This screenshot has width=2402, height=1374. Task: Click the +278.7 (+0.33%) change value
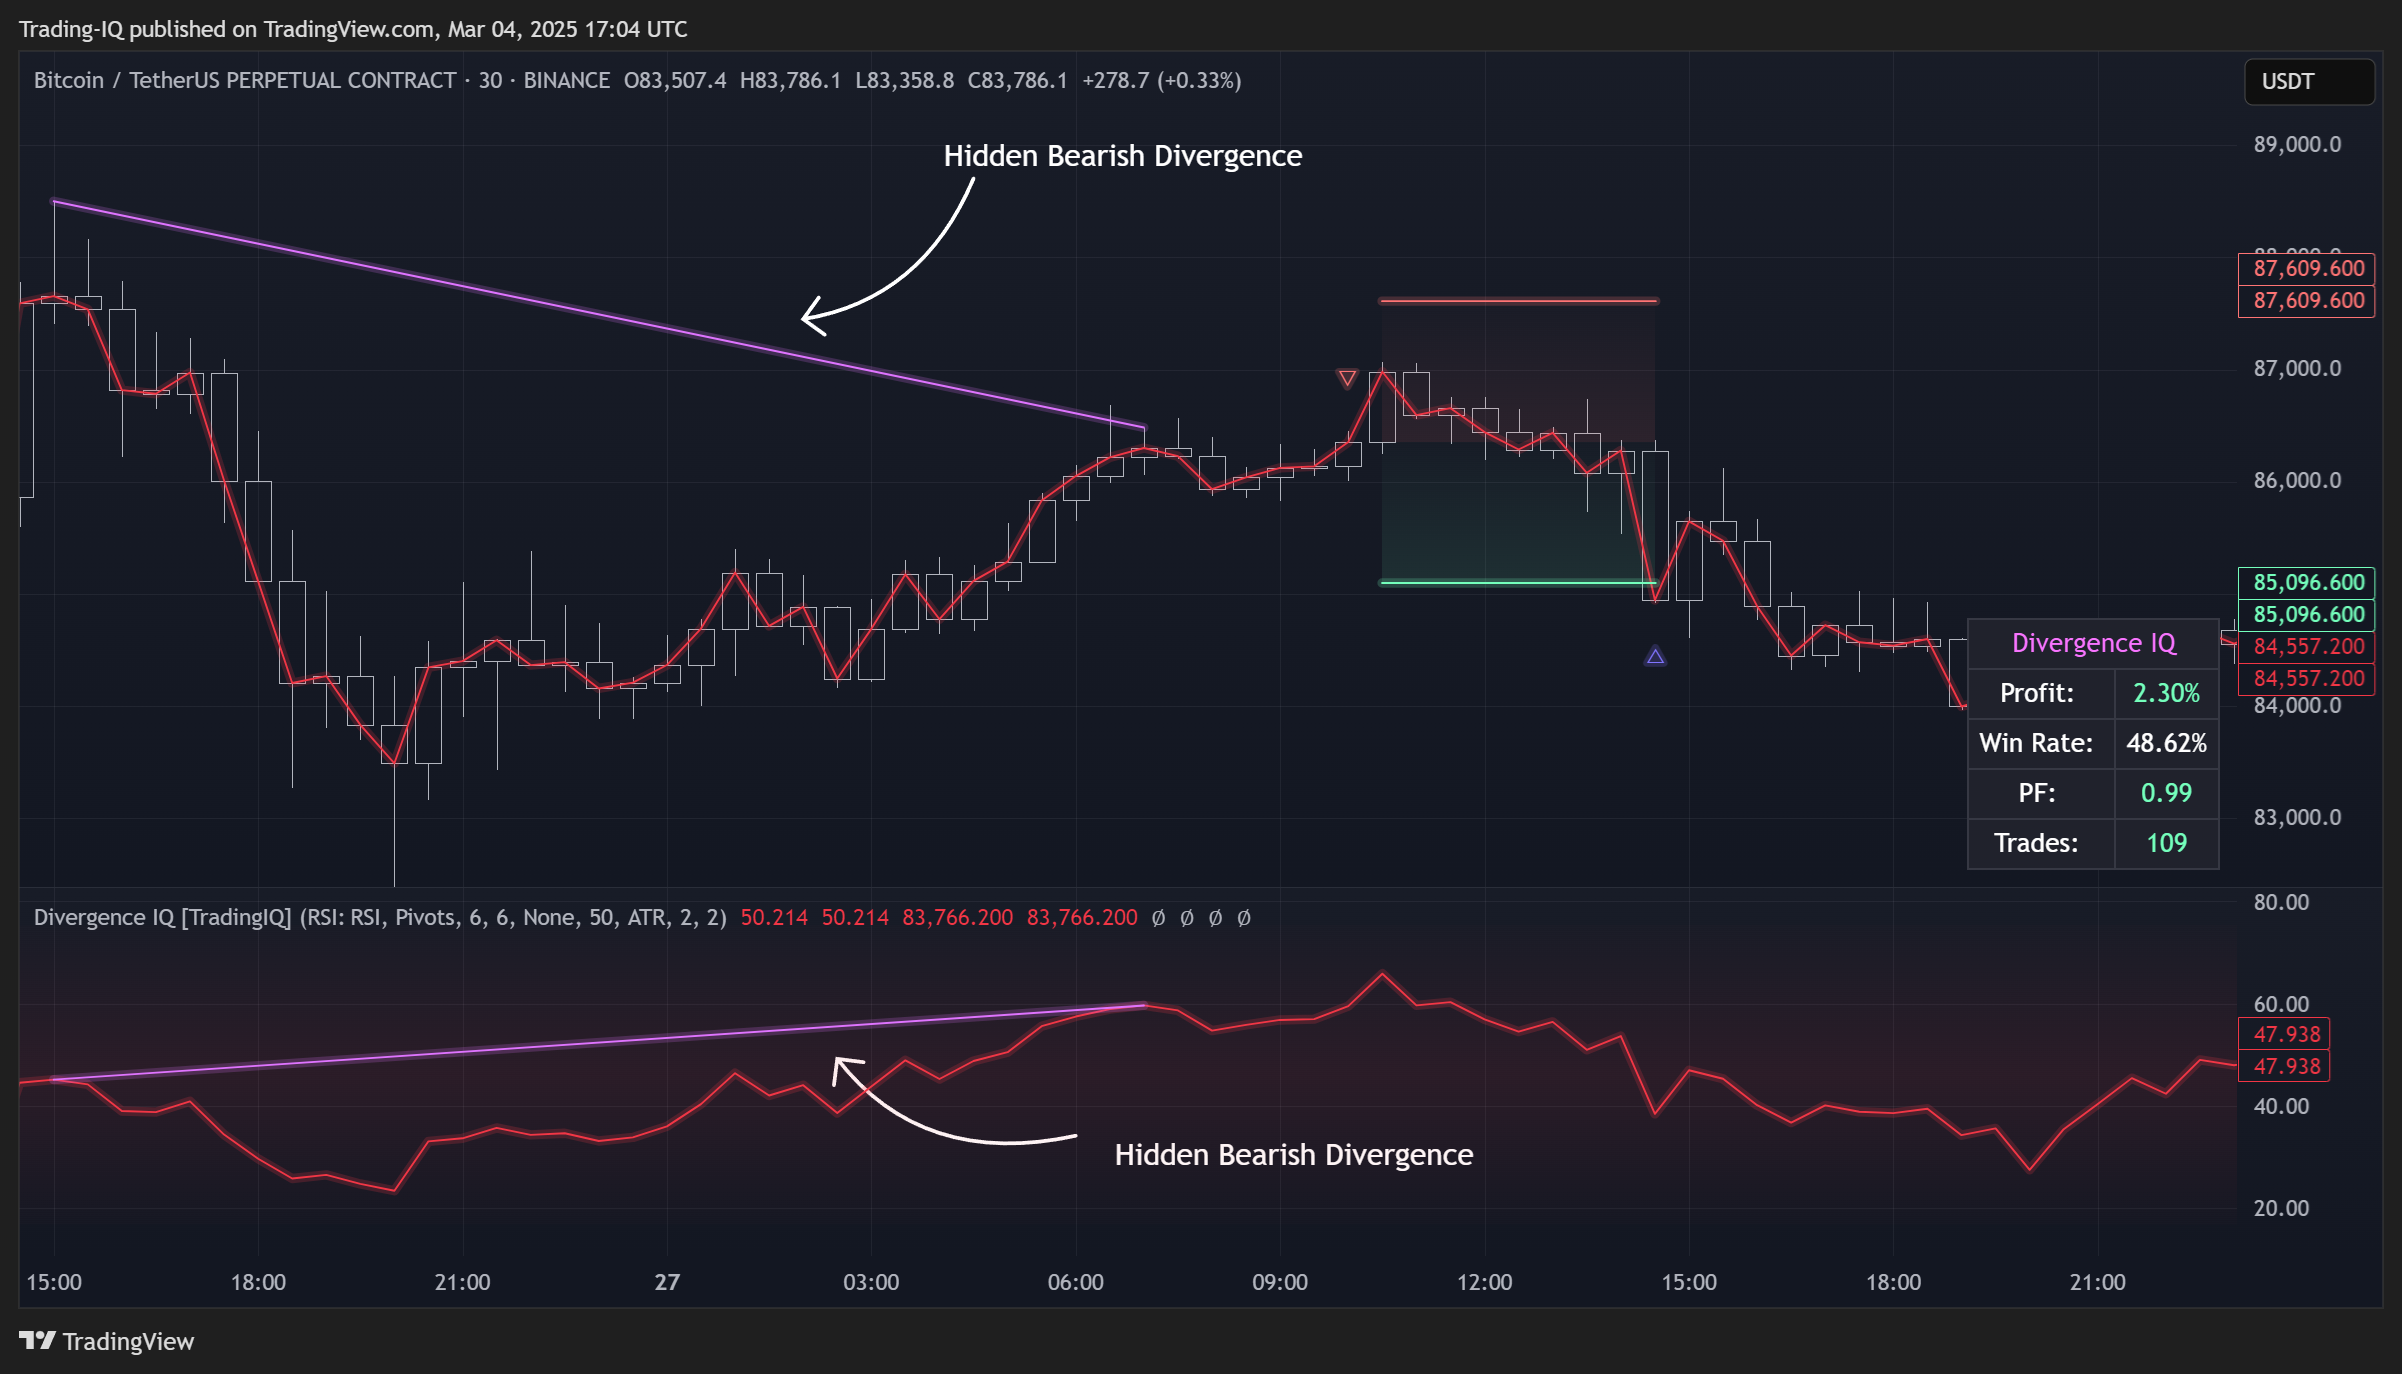tap(1162, 80)
